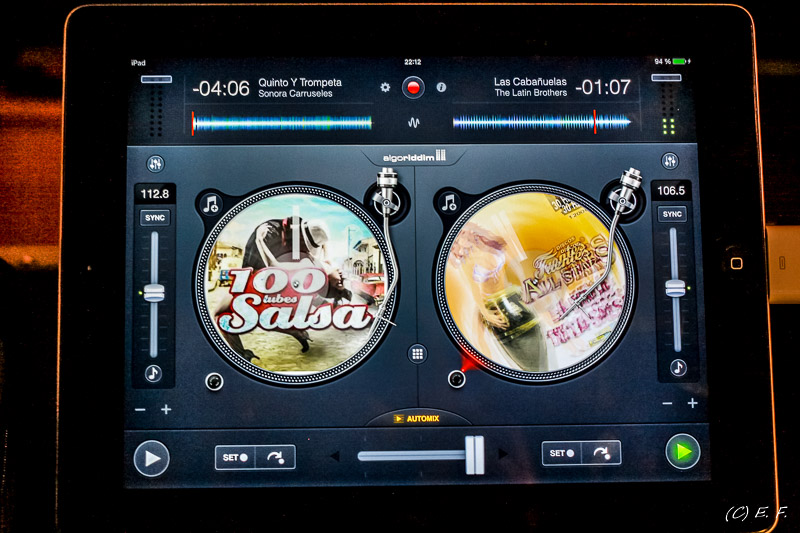Viewport: 800px width, 533px height.
Task: Open right deck EQ mixer icon
Action: [670, 162]
